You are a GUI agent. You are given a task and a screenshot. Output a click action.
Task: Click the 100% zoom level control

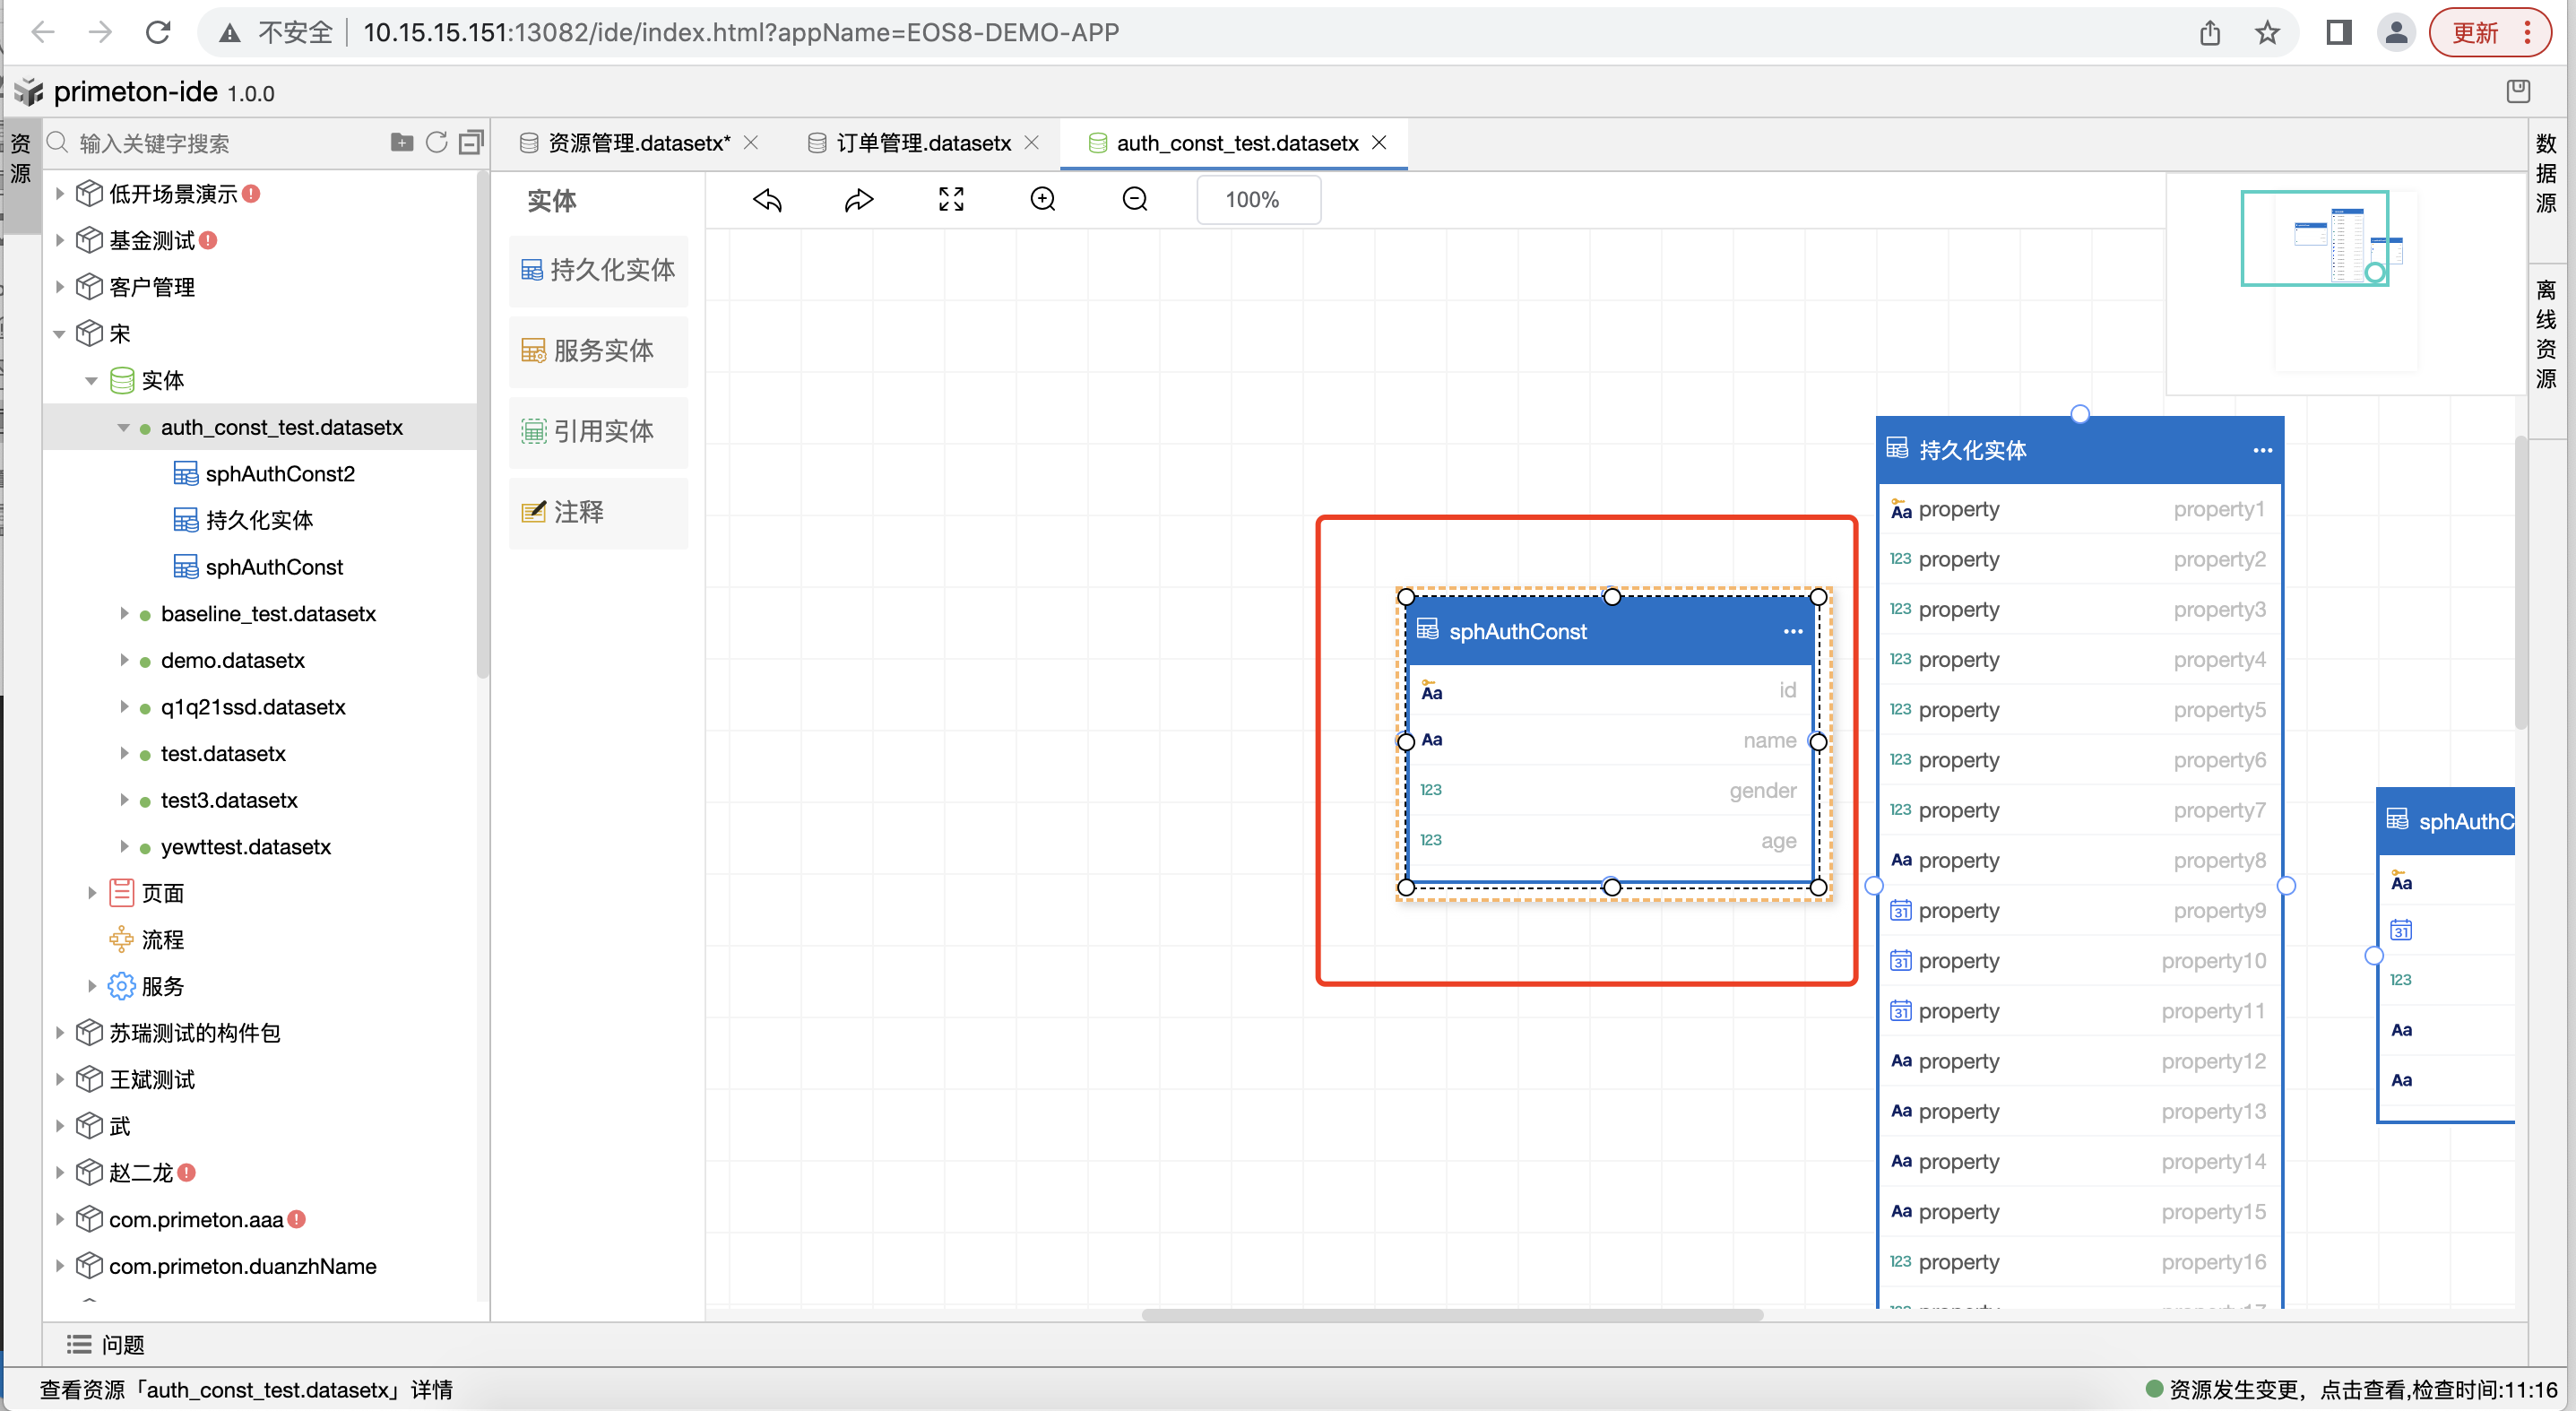[1257, 199]
